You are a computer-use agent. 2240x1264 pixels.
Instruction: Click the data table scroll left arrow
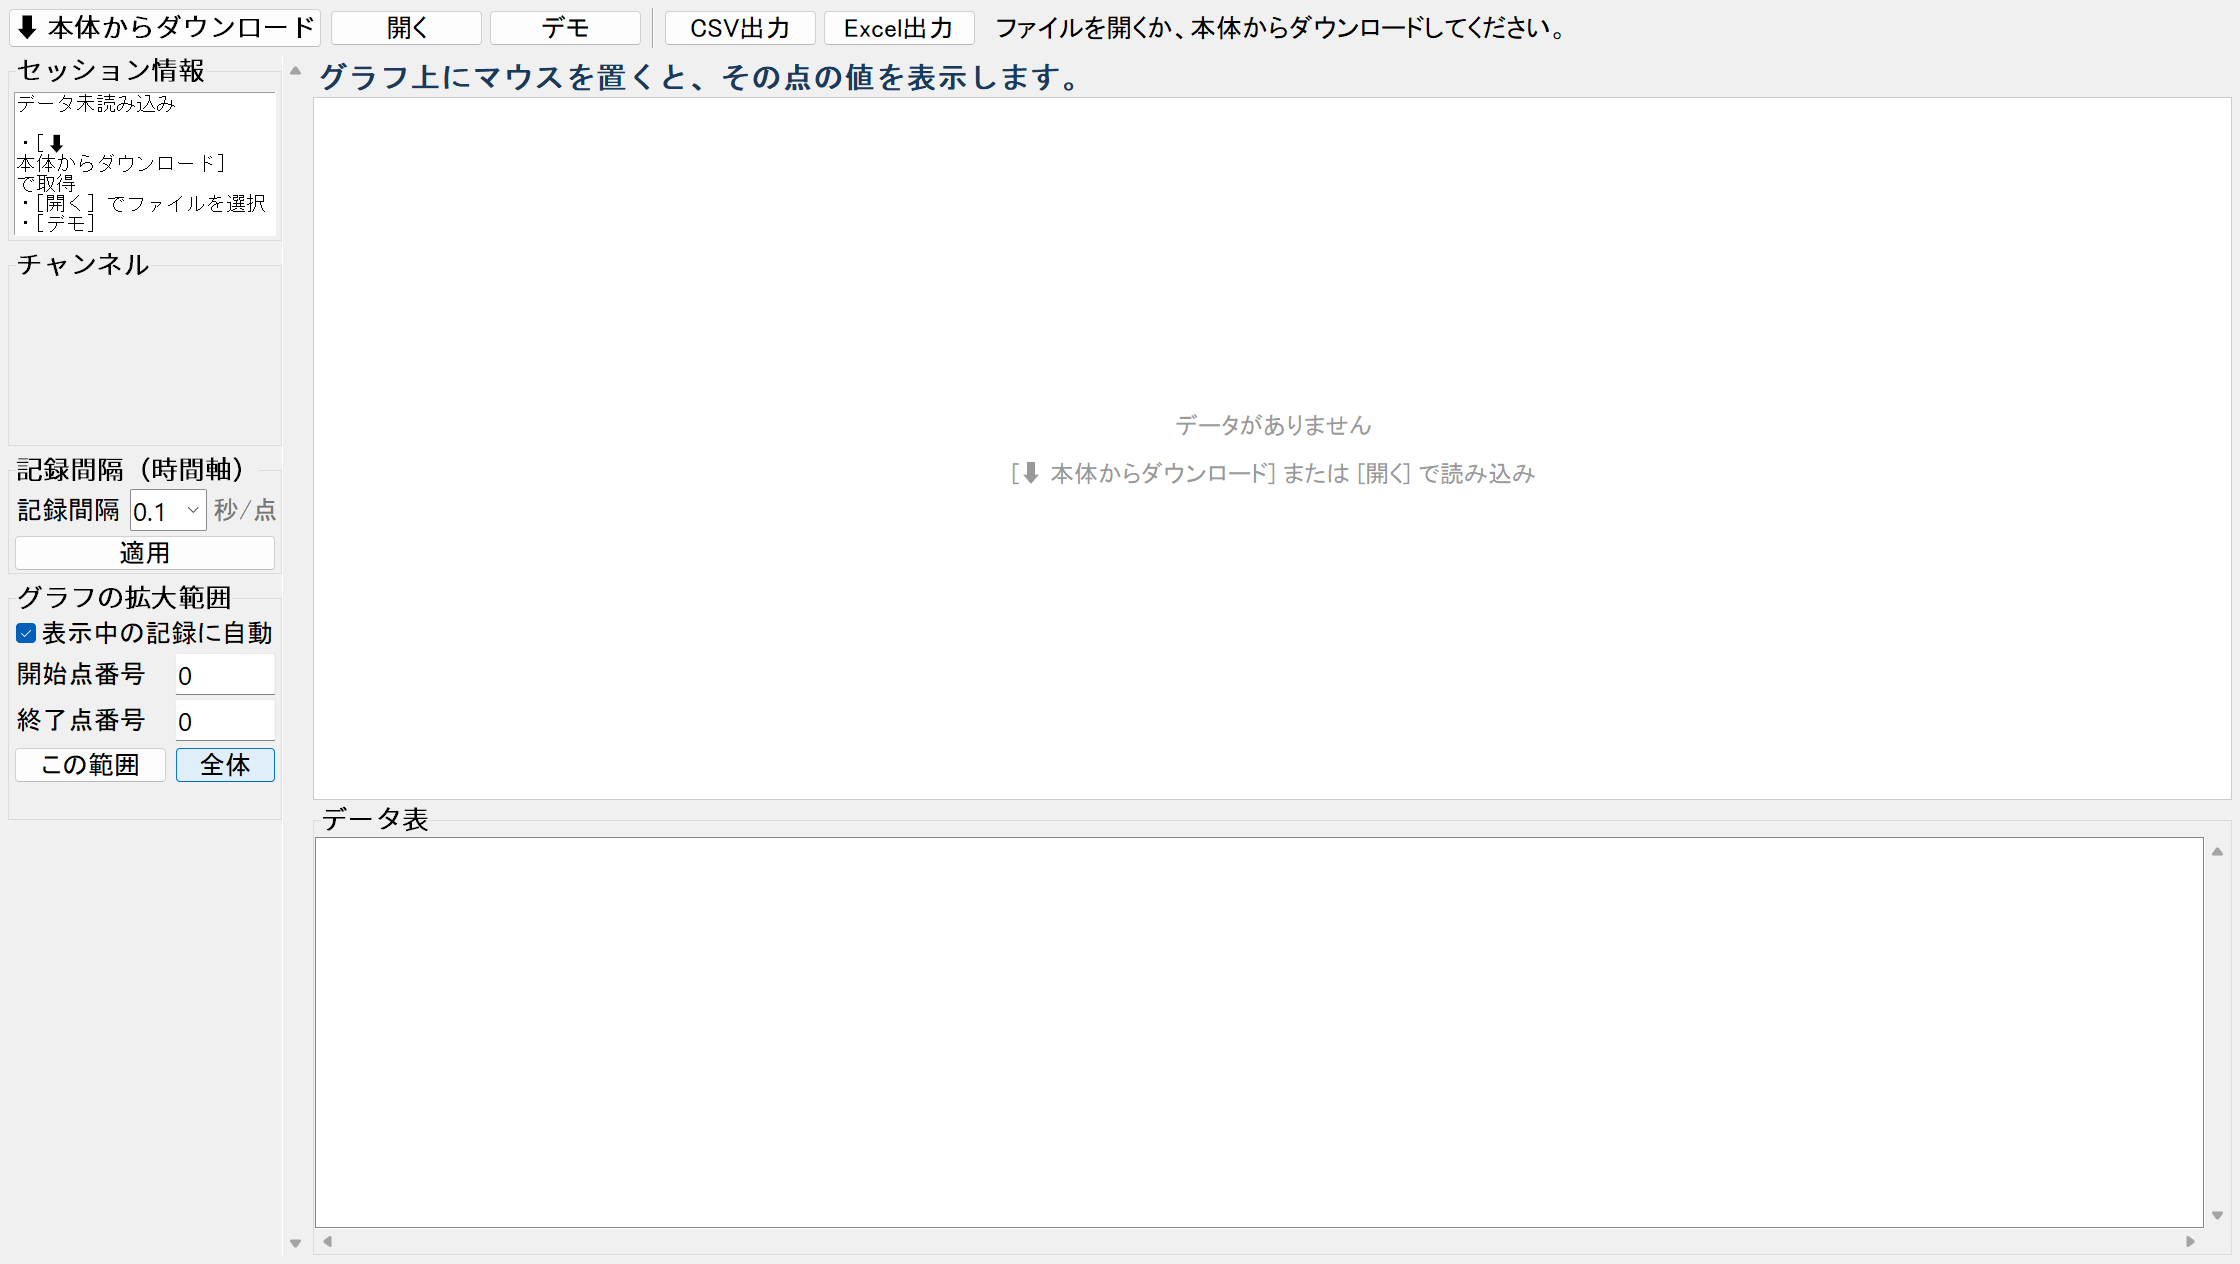[327, 1241]
